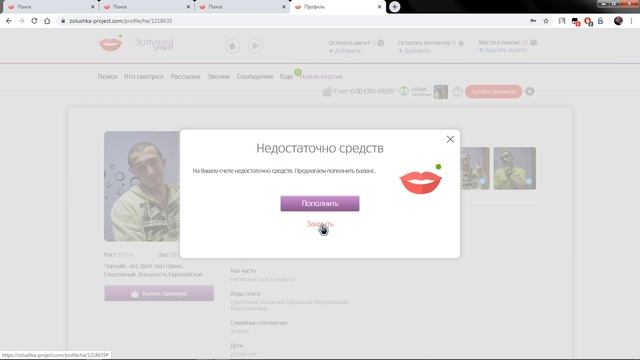Click the browser forward arrow
640x360 pixels.
pyautogui.click(x=21, y=21)
